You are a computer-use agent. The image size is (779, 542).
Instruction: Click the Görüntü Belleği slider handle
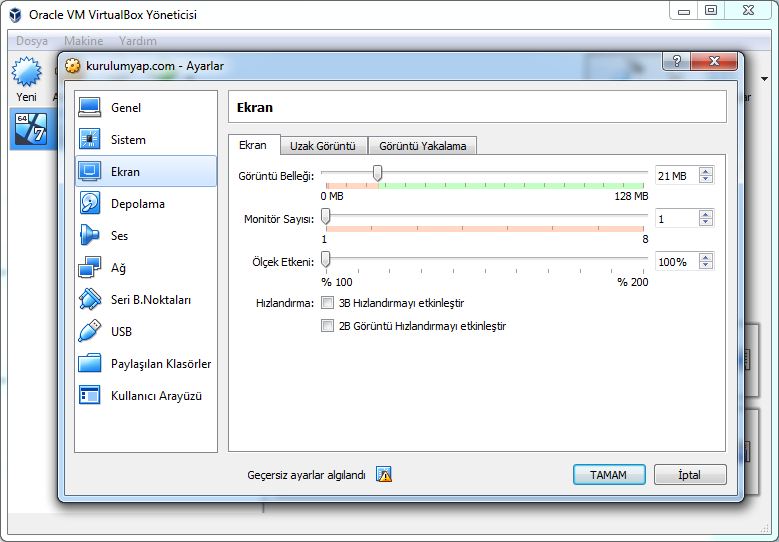tap(378, 173)
